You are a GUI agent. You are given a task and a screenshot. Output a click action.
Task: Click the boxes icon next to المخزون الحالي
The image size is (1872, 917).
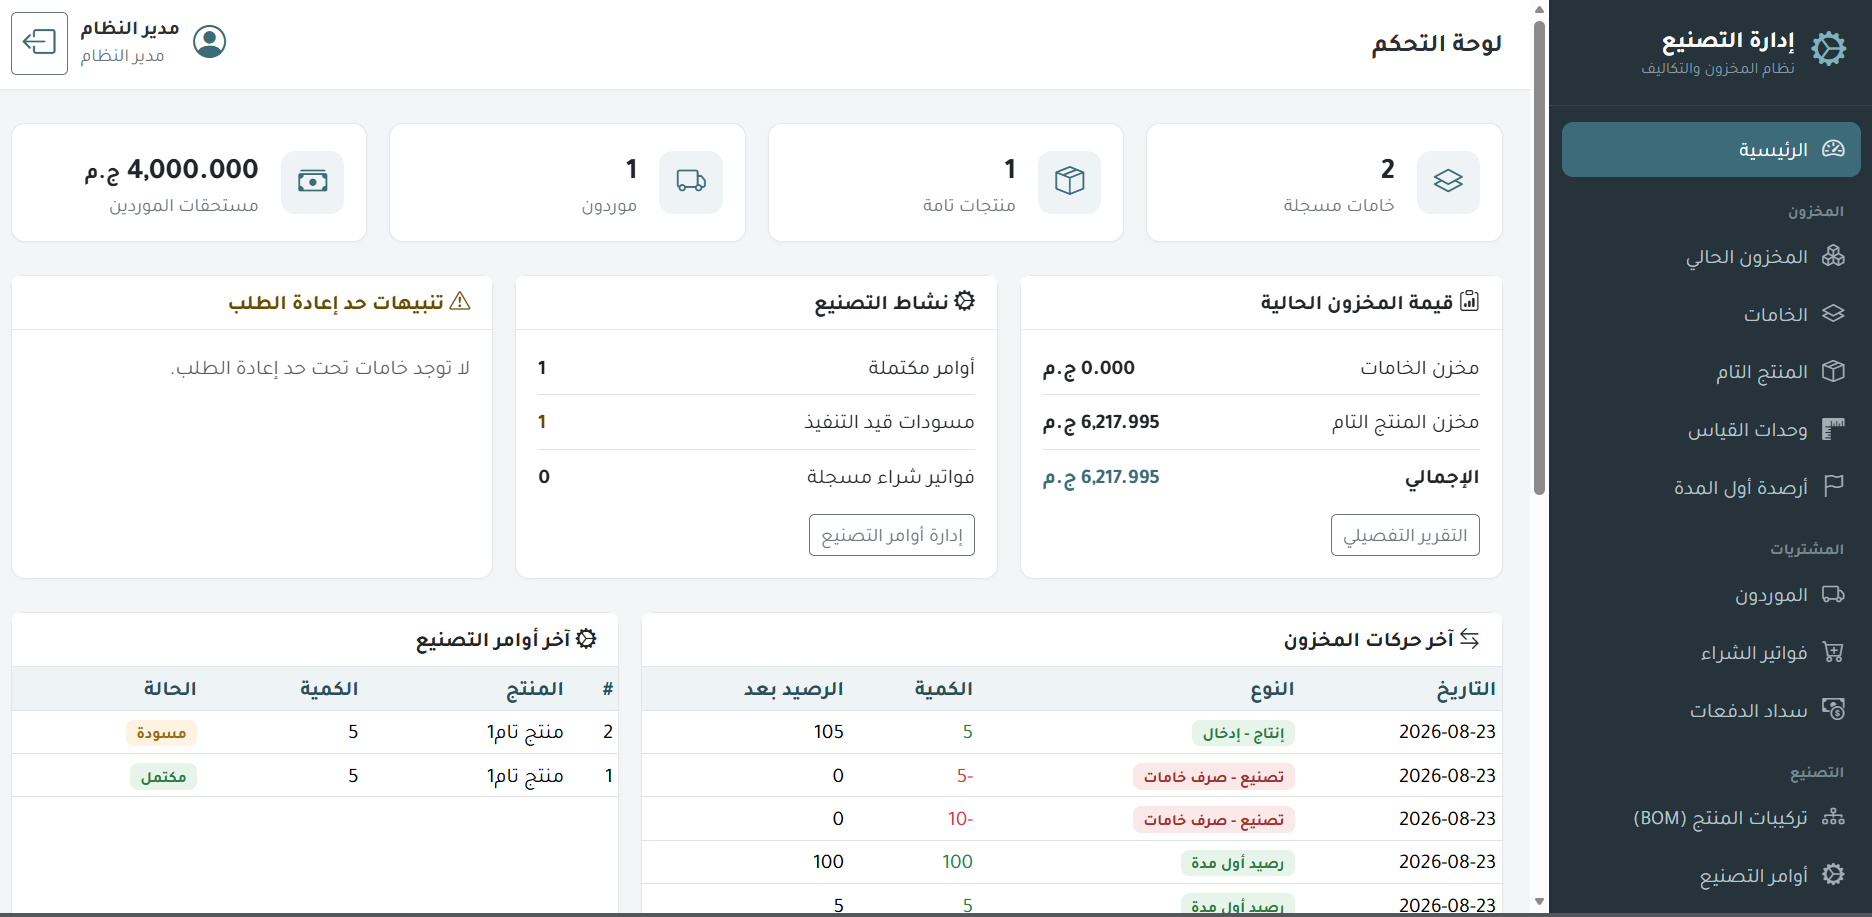(x=1833, y=256)
